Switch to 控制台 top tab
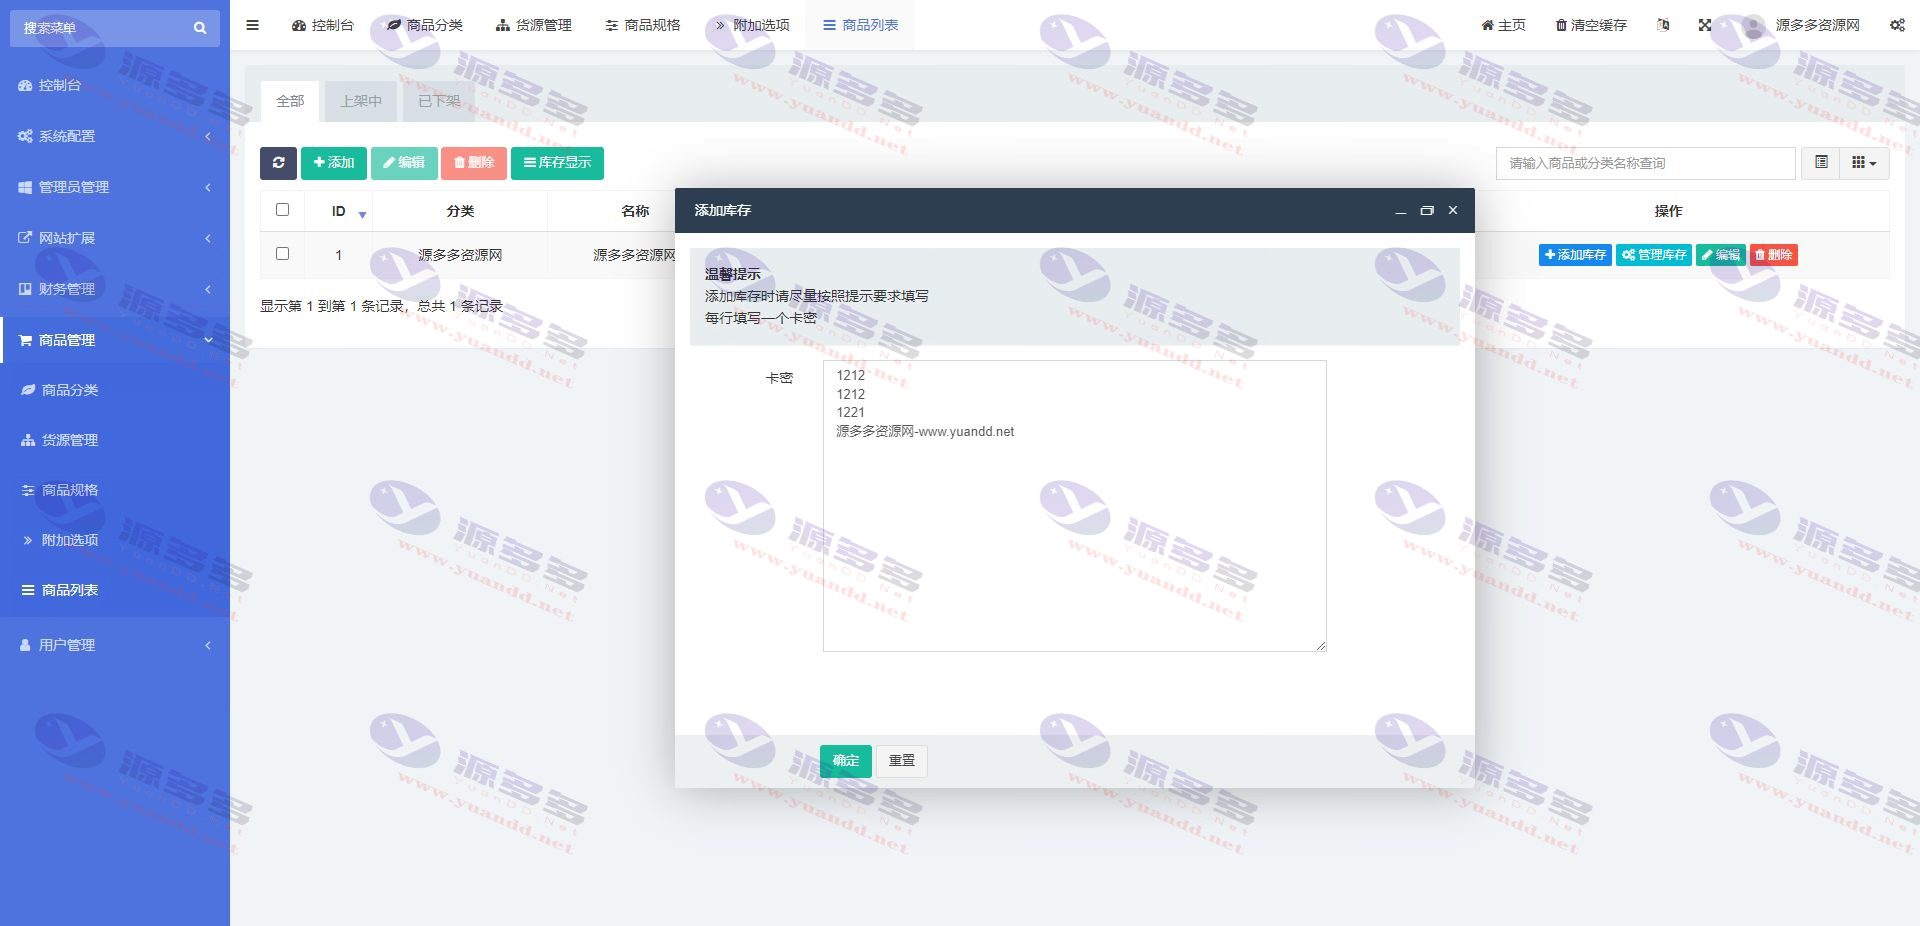The height and width of the screenshot is (926, 1920). [x=323, y=25]
